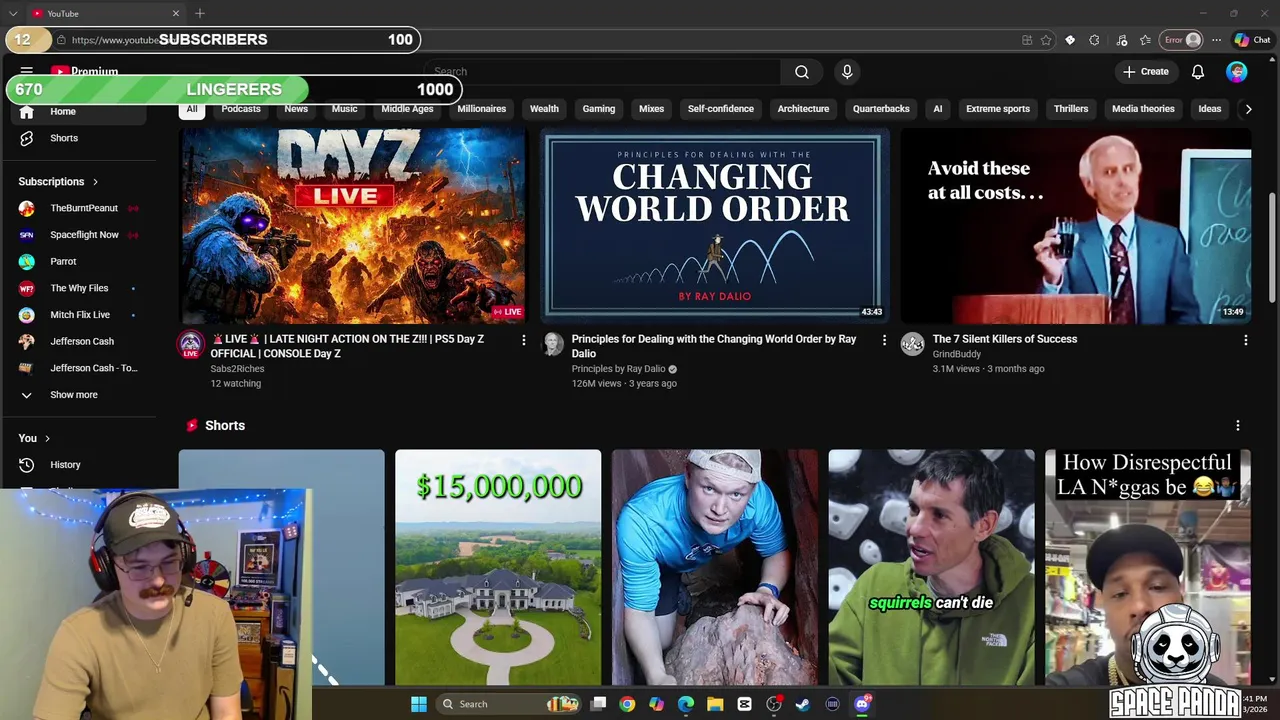The width and height of the screenshot is (1280, 720).
Task: Open the YouTube account avatar menu
Action: coord(1237,72)
